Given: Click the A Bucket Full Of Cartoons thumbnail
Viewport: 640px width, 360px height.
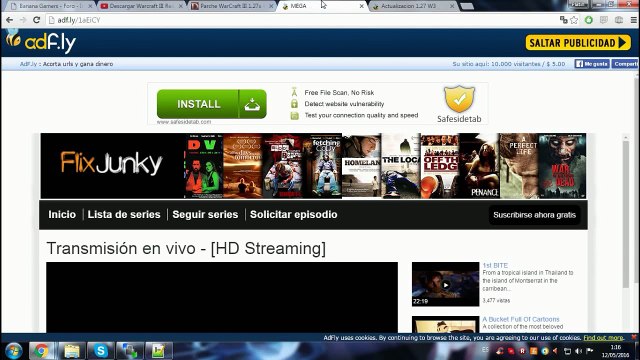Looking at the screenshot, I should pos(445,324).
